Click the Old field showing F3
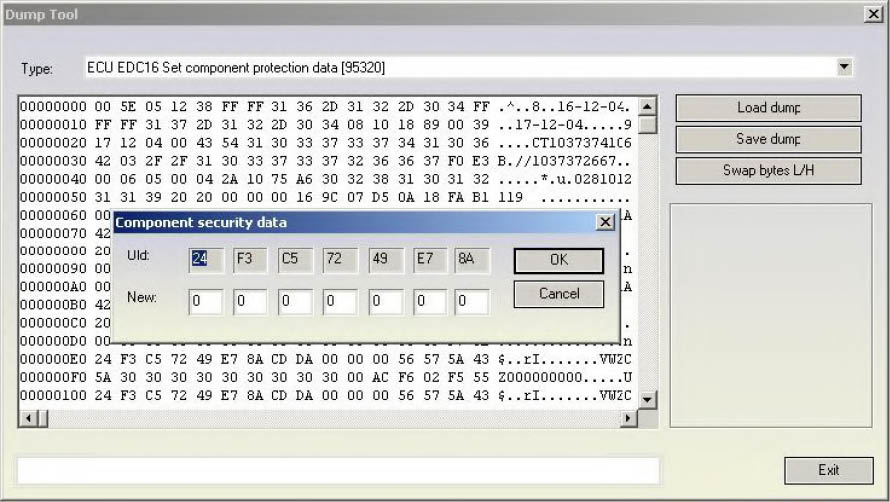Screen dimensions: 890x502 250,260
